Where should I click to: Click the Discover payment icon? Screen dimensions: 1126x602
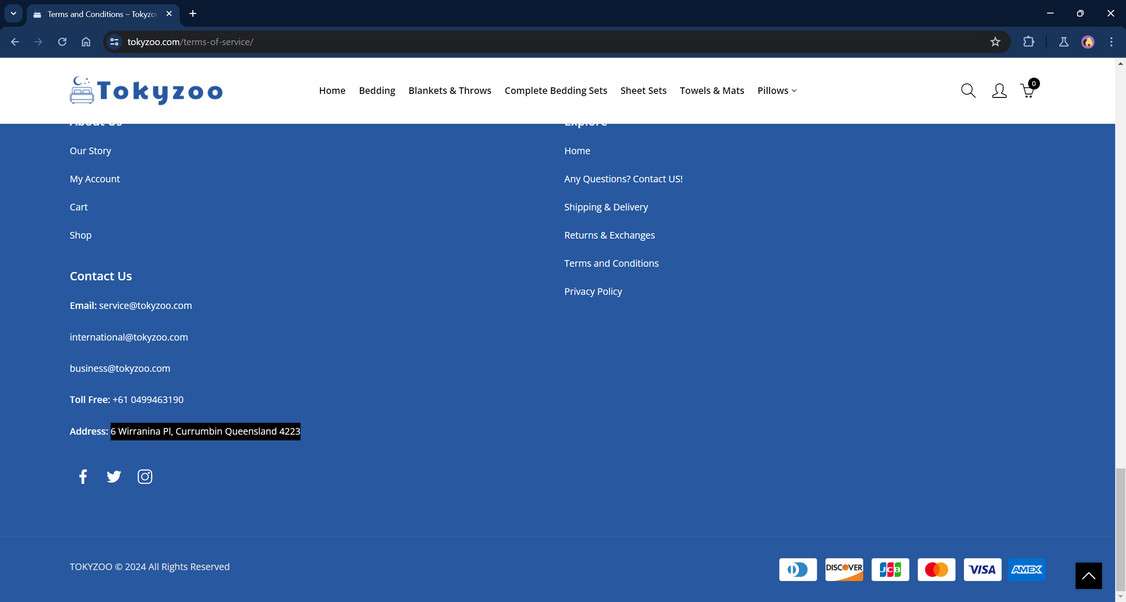(844, 570)
